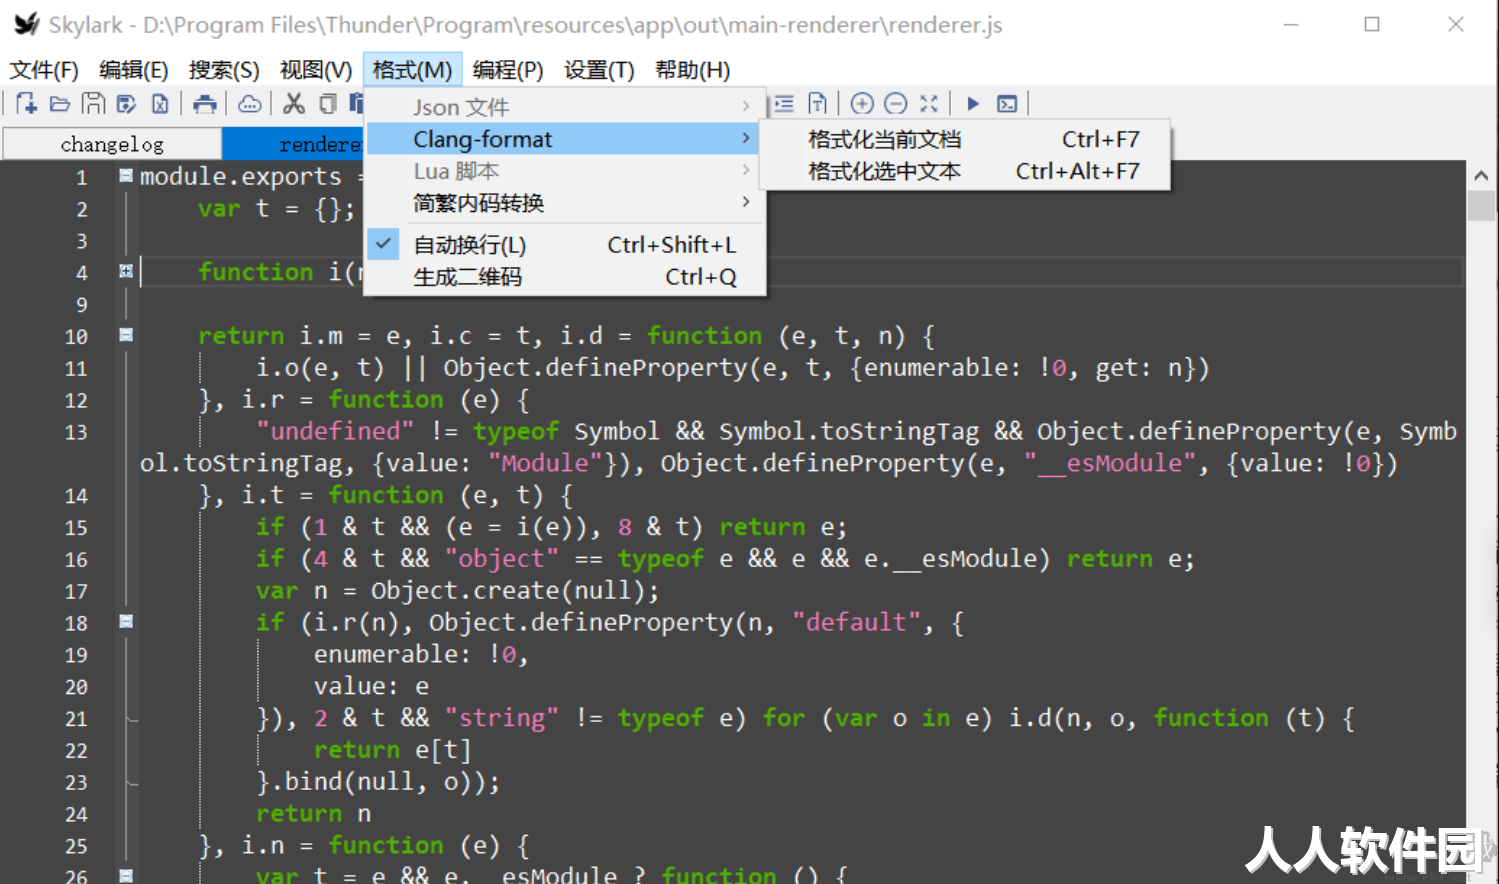Open the 设置(T) menu

599,70
